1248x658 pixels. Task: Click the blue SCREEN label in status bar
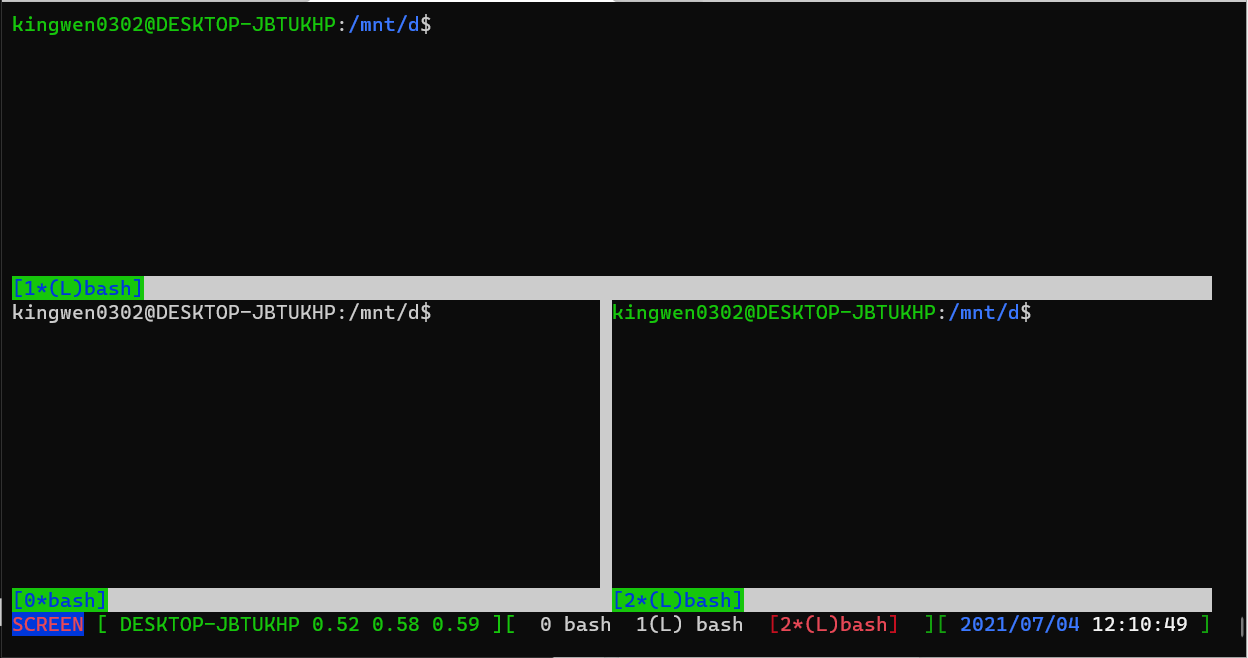(x=48, y=625)
